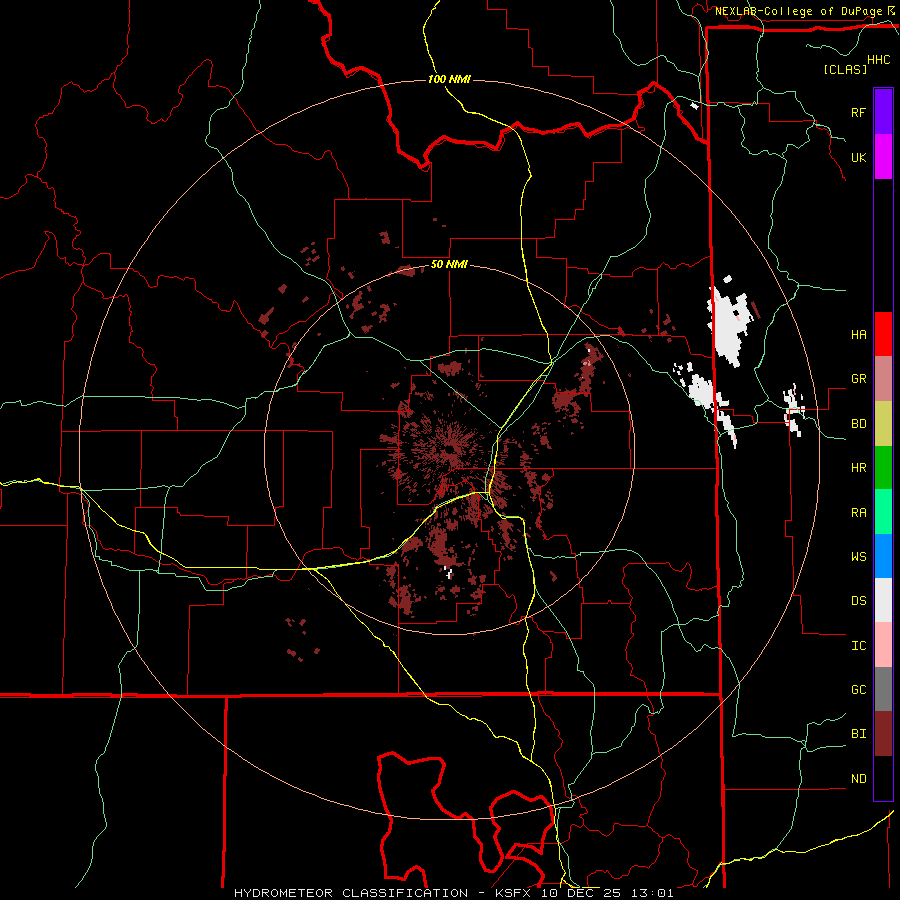
Task: Click the '50 NMI' range ring label
Action: (x=449, y=264)
